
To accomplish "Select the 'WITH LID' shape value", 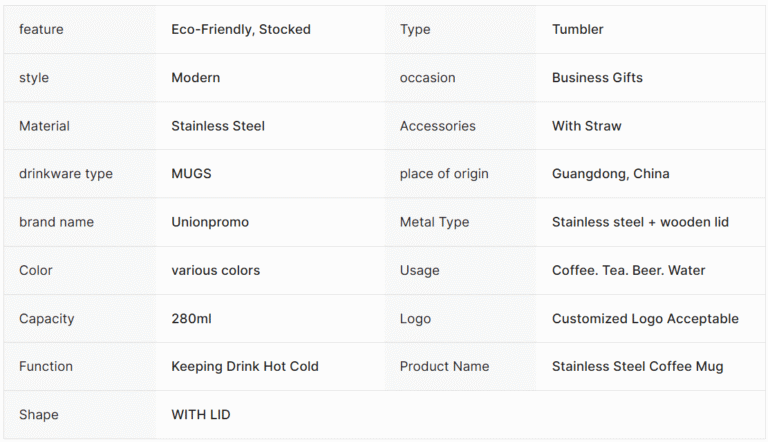I will click(201, 415).
